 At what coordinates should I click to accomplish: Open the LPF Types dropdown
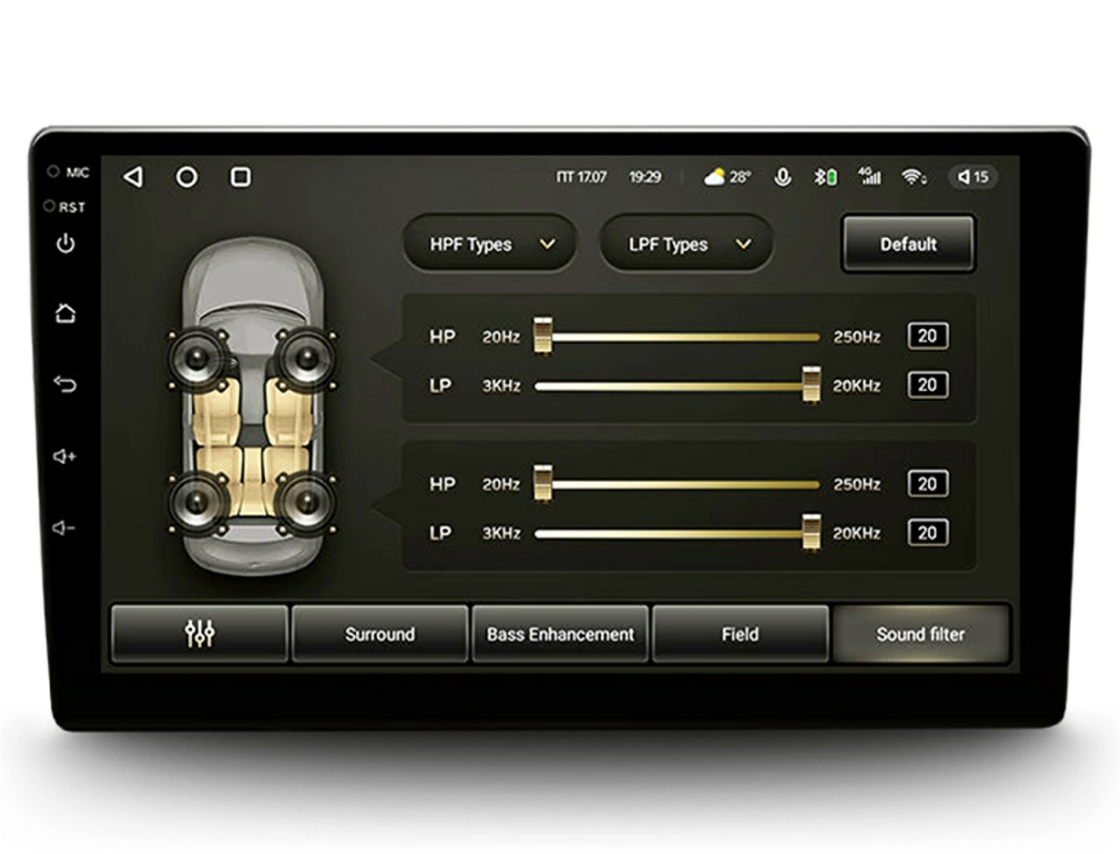(x=686, y=244)
